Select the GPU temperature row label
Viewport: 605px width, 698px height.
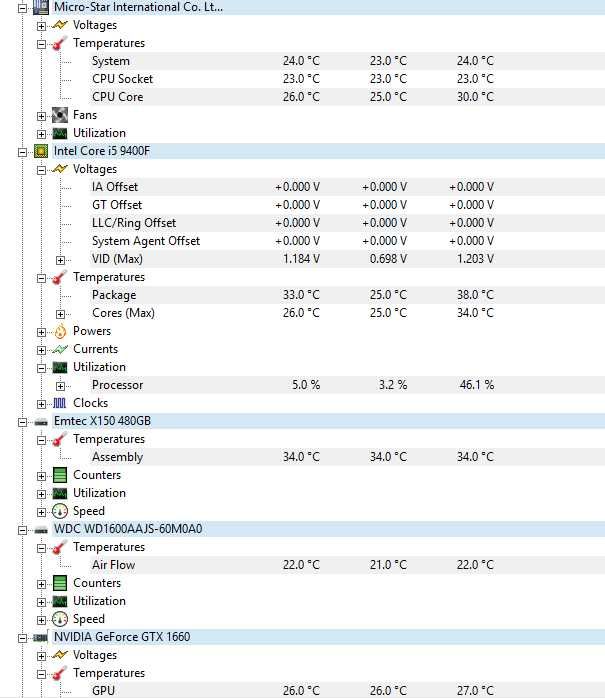click(x=103, y=690)
